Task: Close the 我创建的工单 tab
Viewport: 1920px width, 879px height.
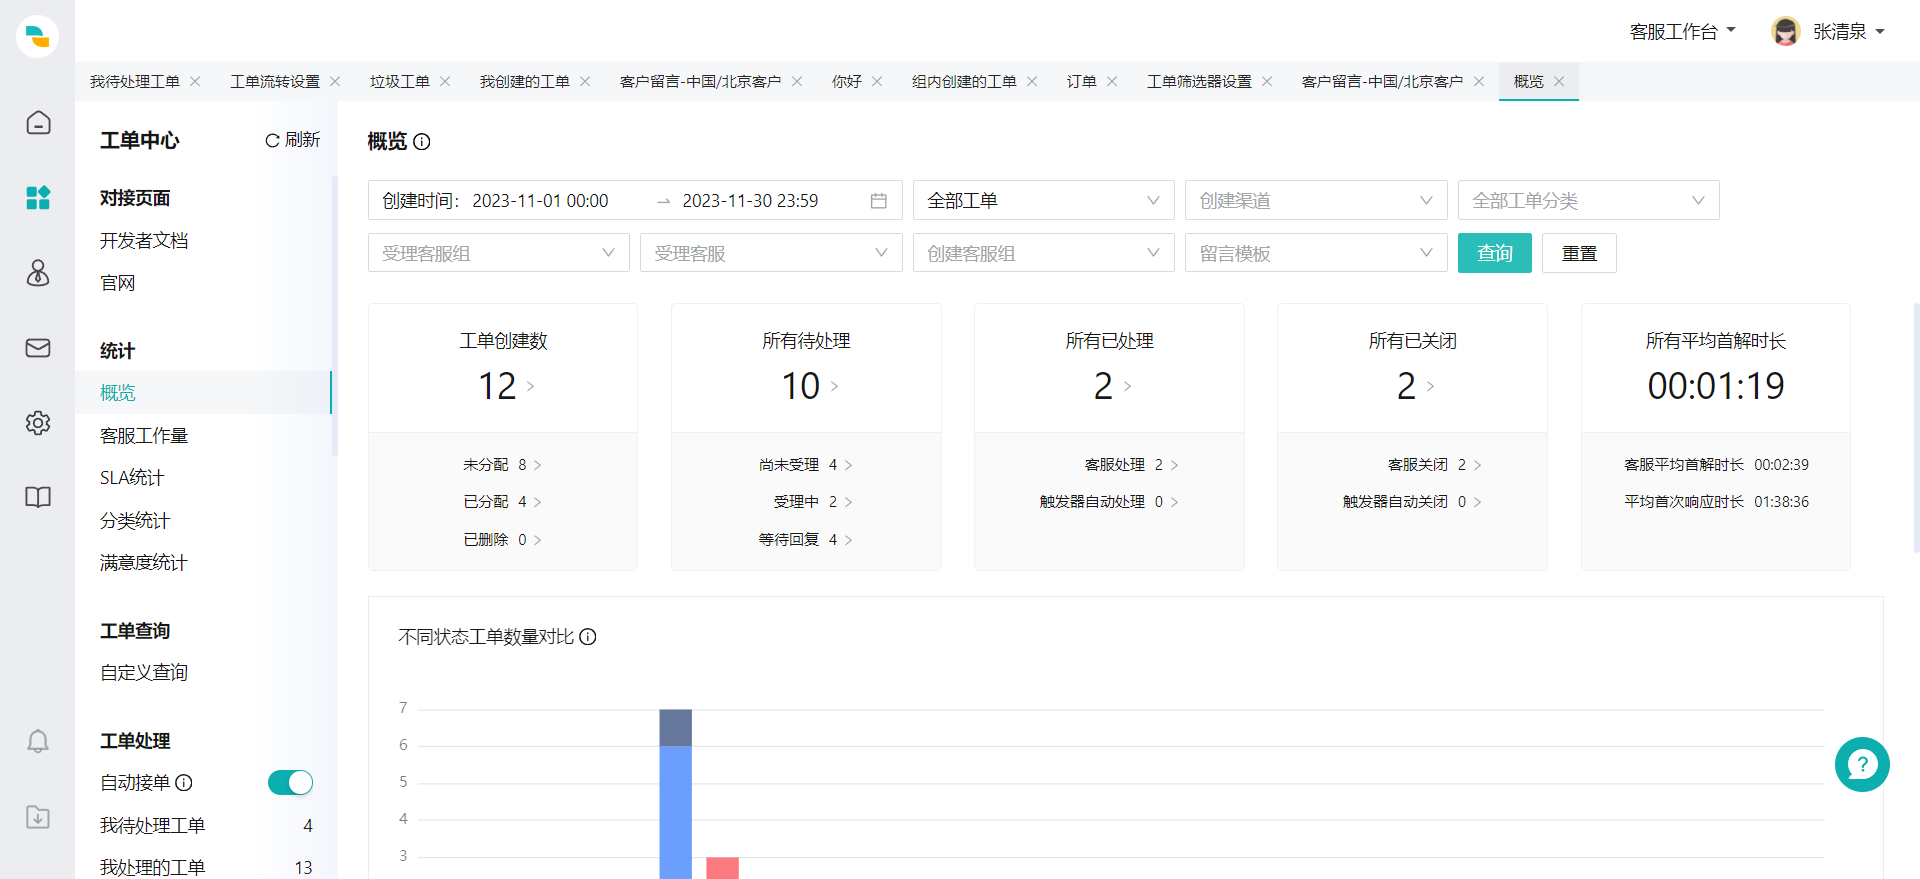Action: [585, 82]
